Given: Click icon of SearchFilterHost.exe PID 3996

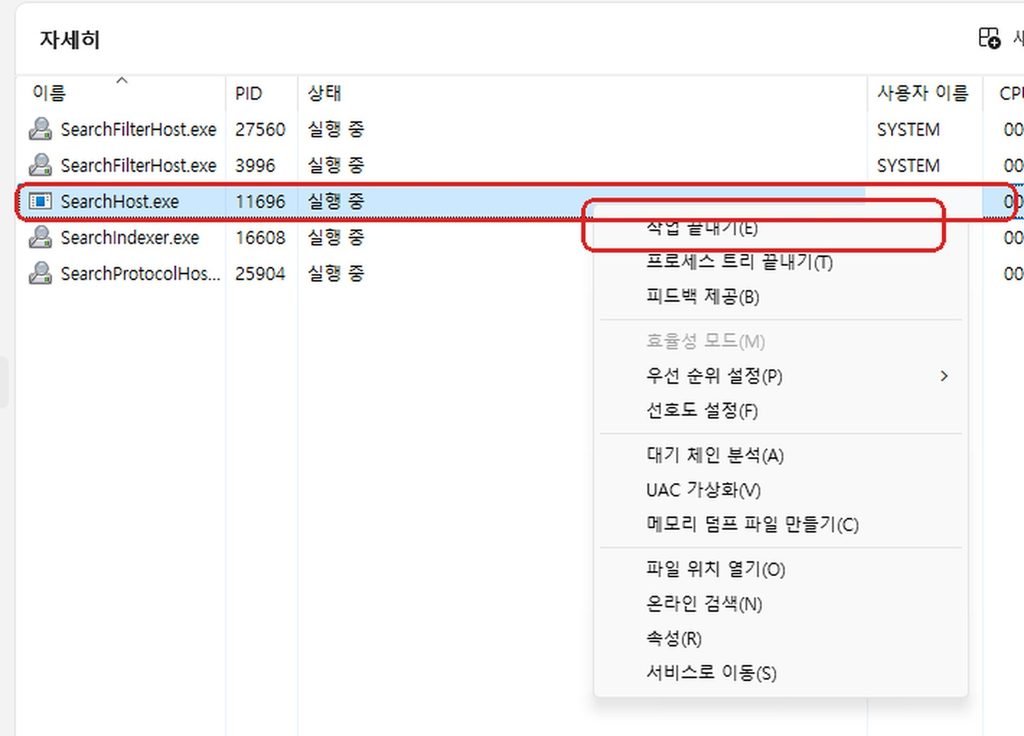Looking at the screenshot, I should click(x=40, y=165).
